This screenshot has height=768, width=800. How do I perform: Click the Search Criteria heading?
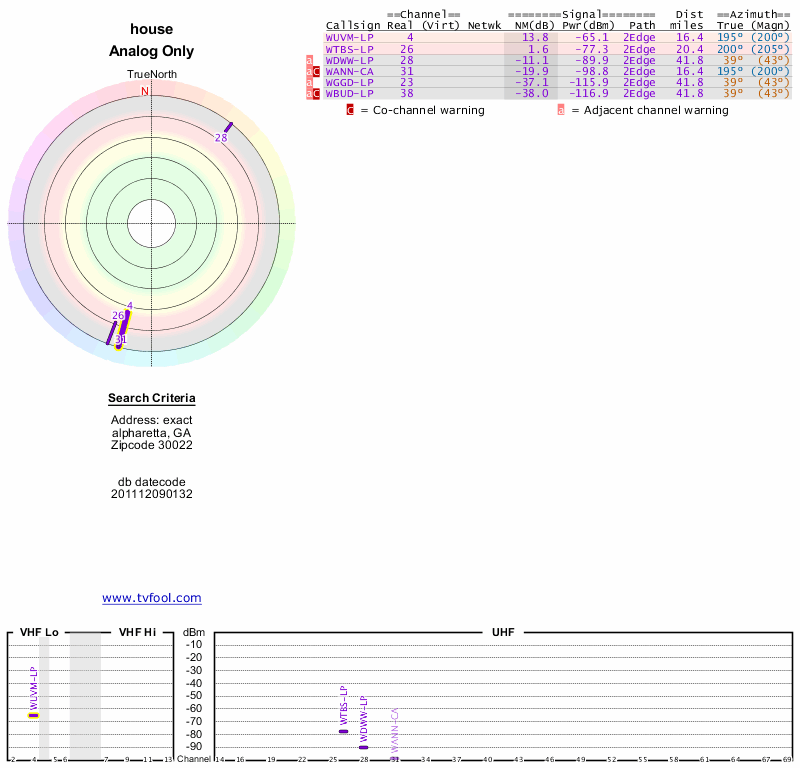tap(152, 399)
